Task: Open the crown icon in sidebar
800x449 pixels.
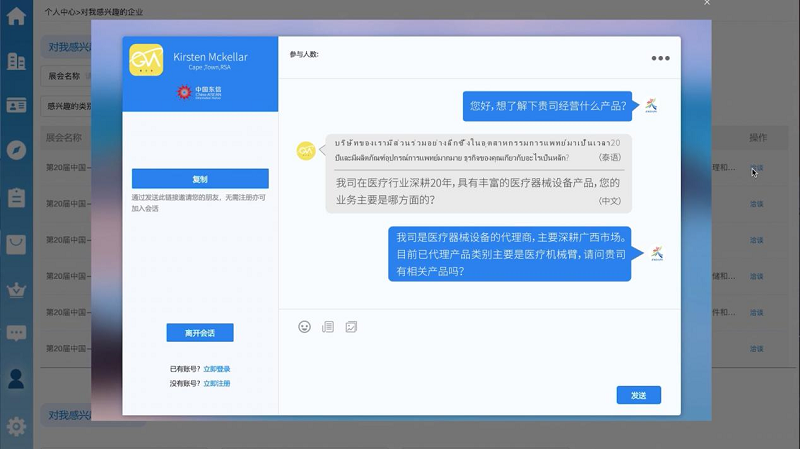Action: [x=16, y=290]
